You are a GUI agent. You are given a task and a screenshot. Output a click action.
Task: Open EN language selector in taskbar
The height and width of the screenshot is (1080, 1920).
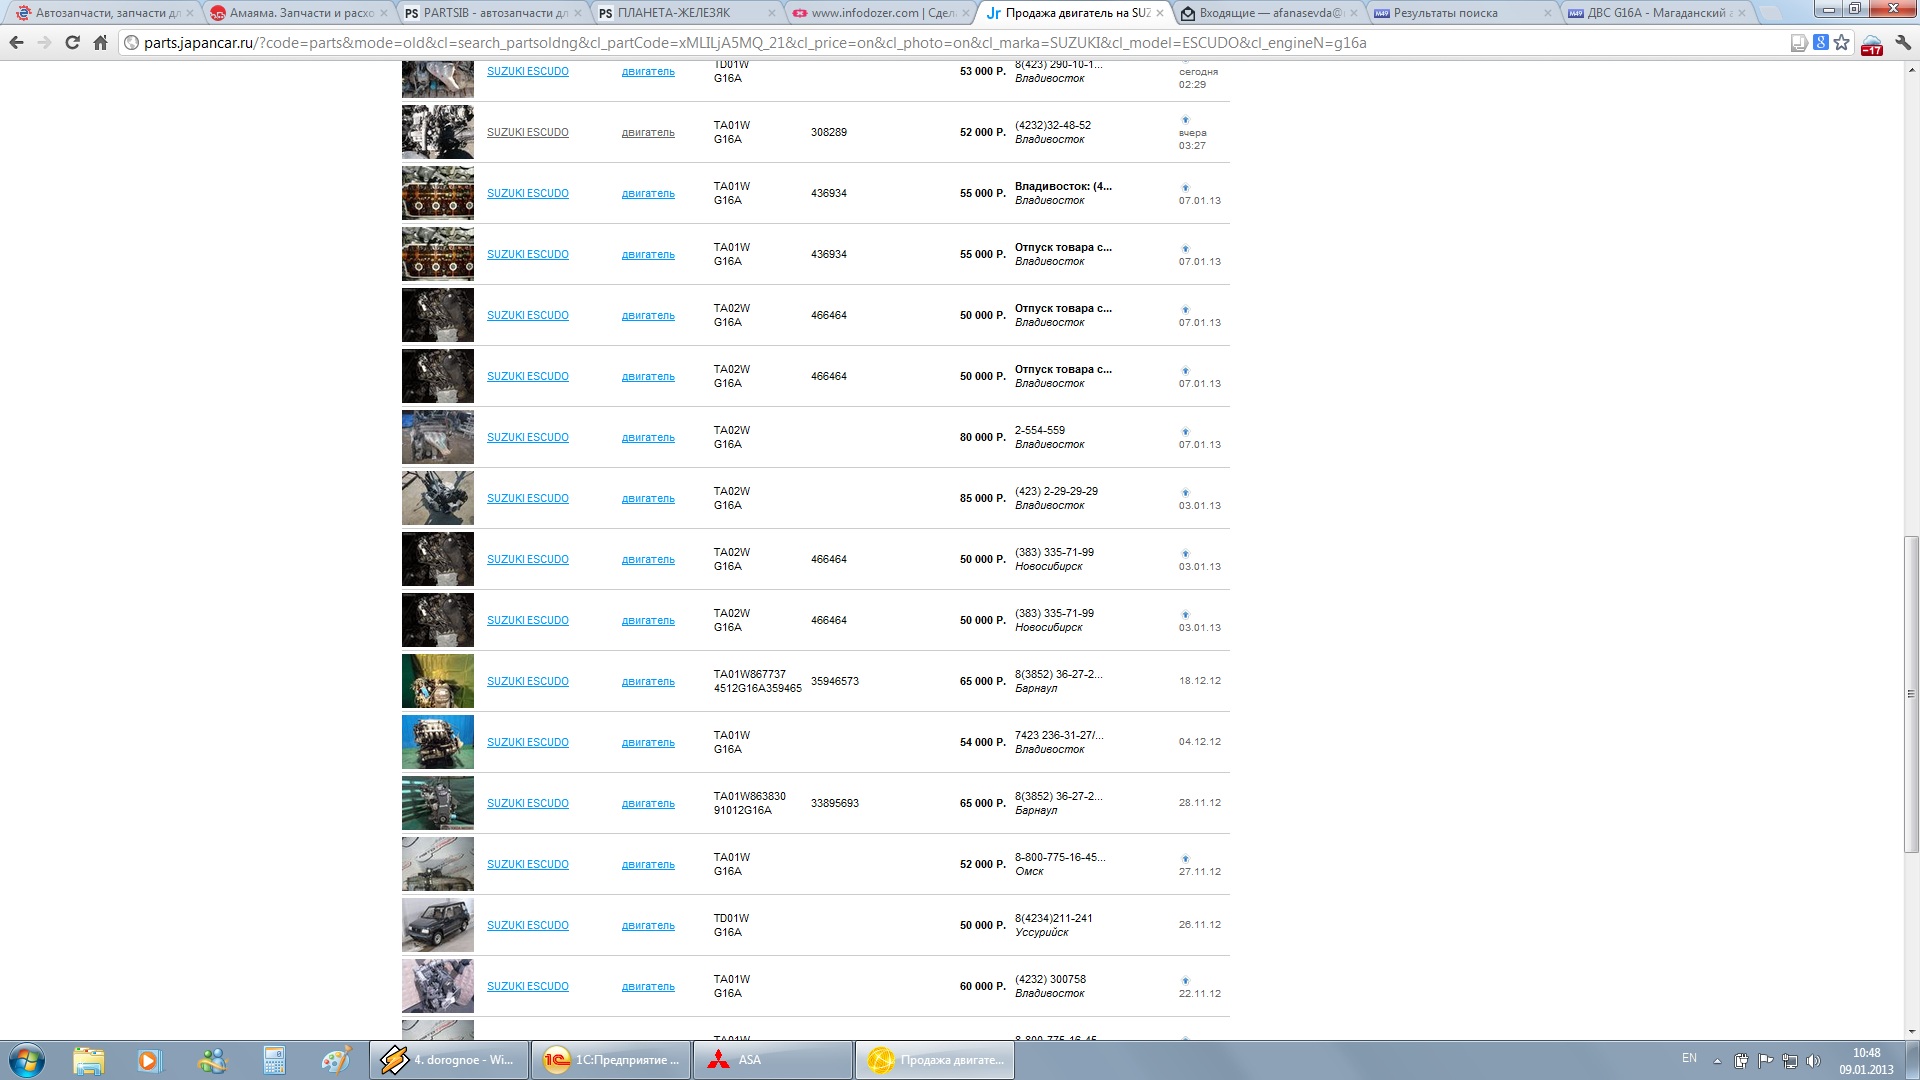point(1689,1058)
